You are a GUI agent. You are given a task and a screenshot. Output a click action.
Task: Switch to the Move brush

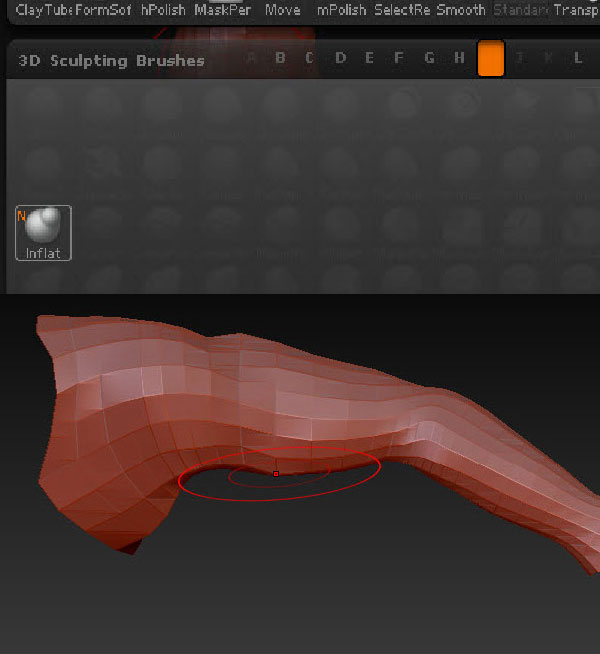283,10
